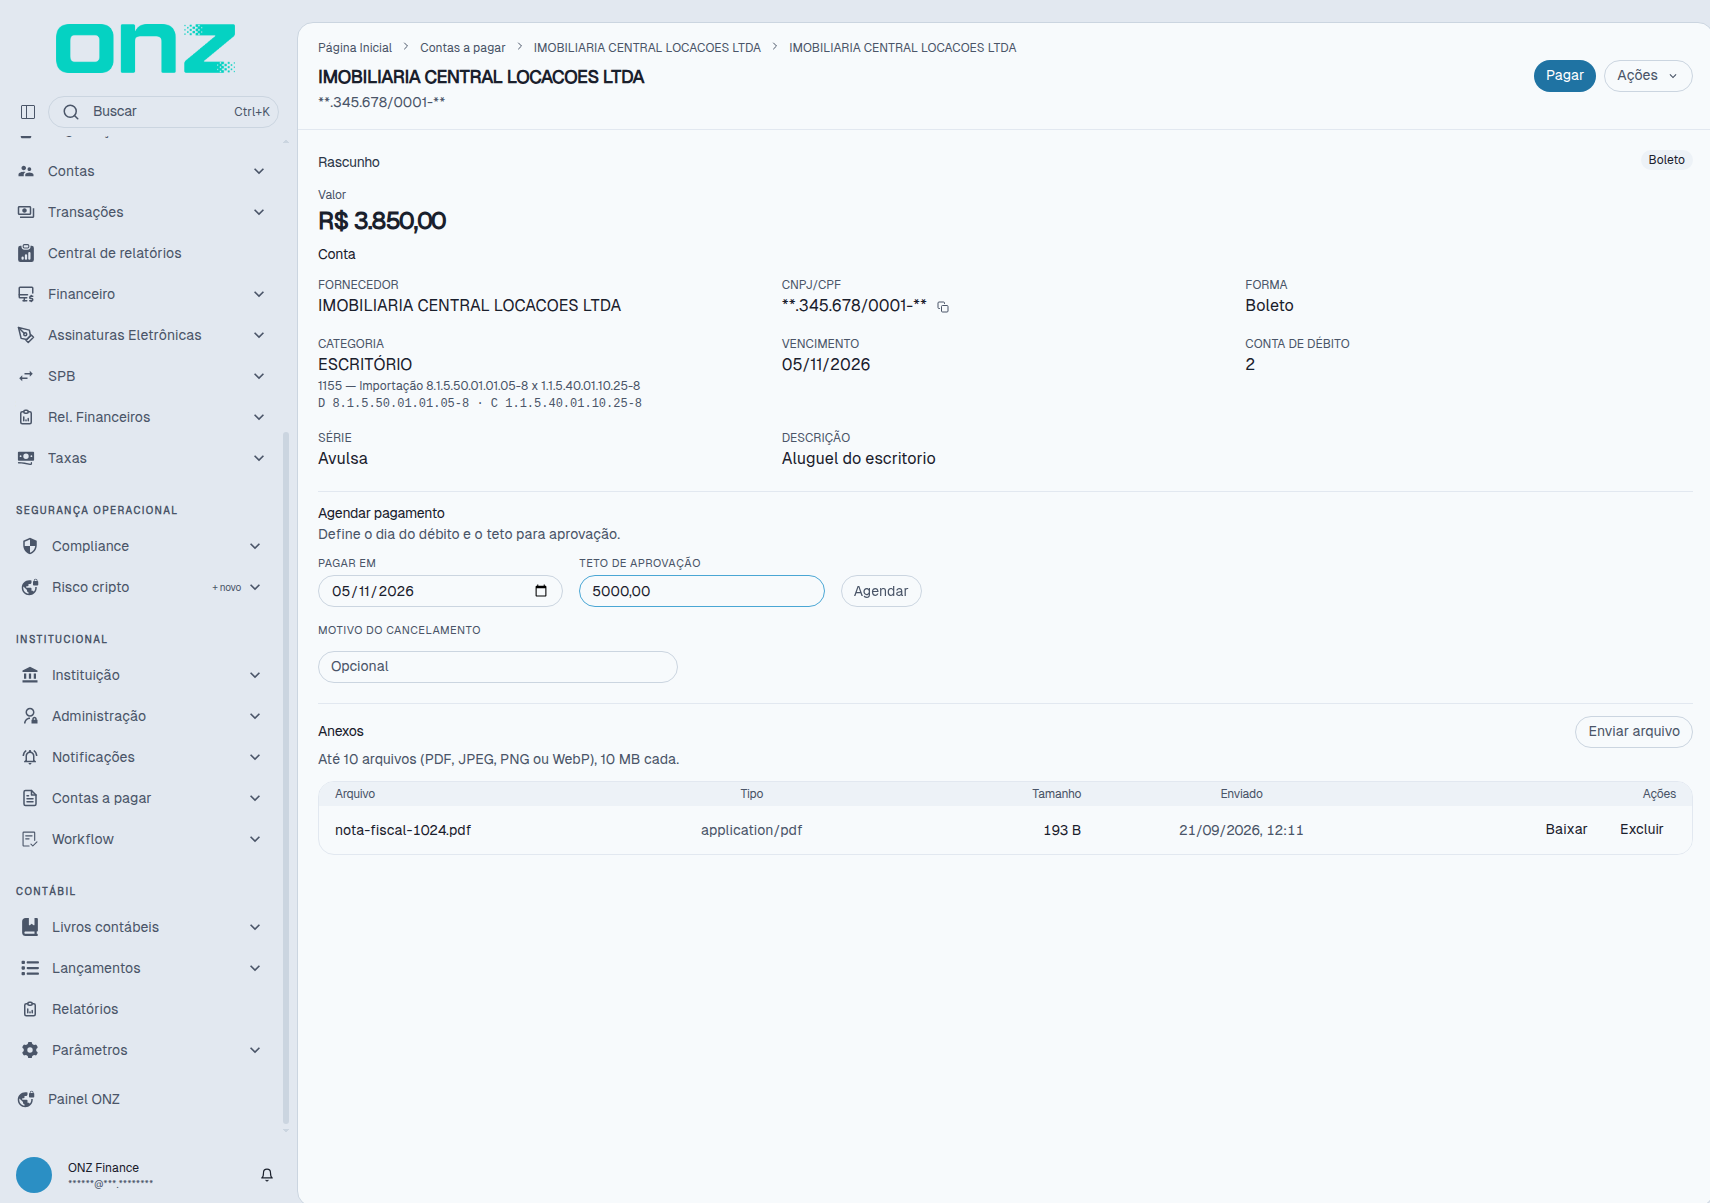Viewport: 1710px width, 1203px height.
Task: Click the Instituição bank icon
Action: coord(30,675)
